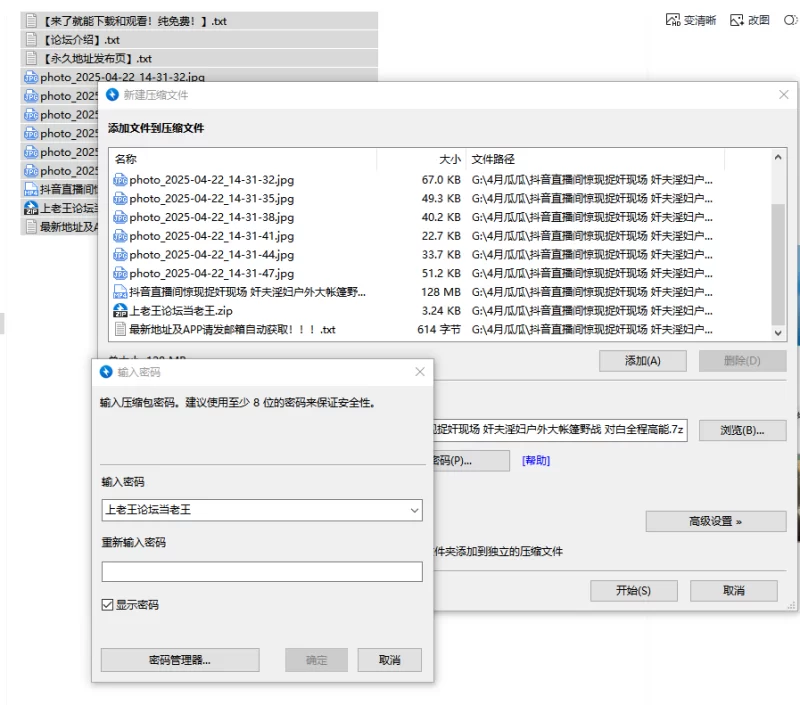Click the file name 【论坛介绍】.txt
The width and height of the screenshot is (800, 705).
coord(80,40)
